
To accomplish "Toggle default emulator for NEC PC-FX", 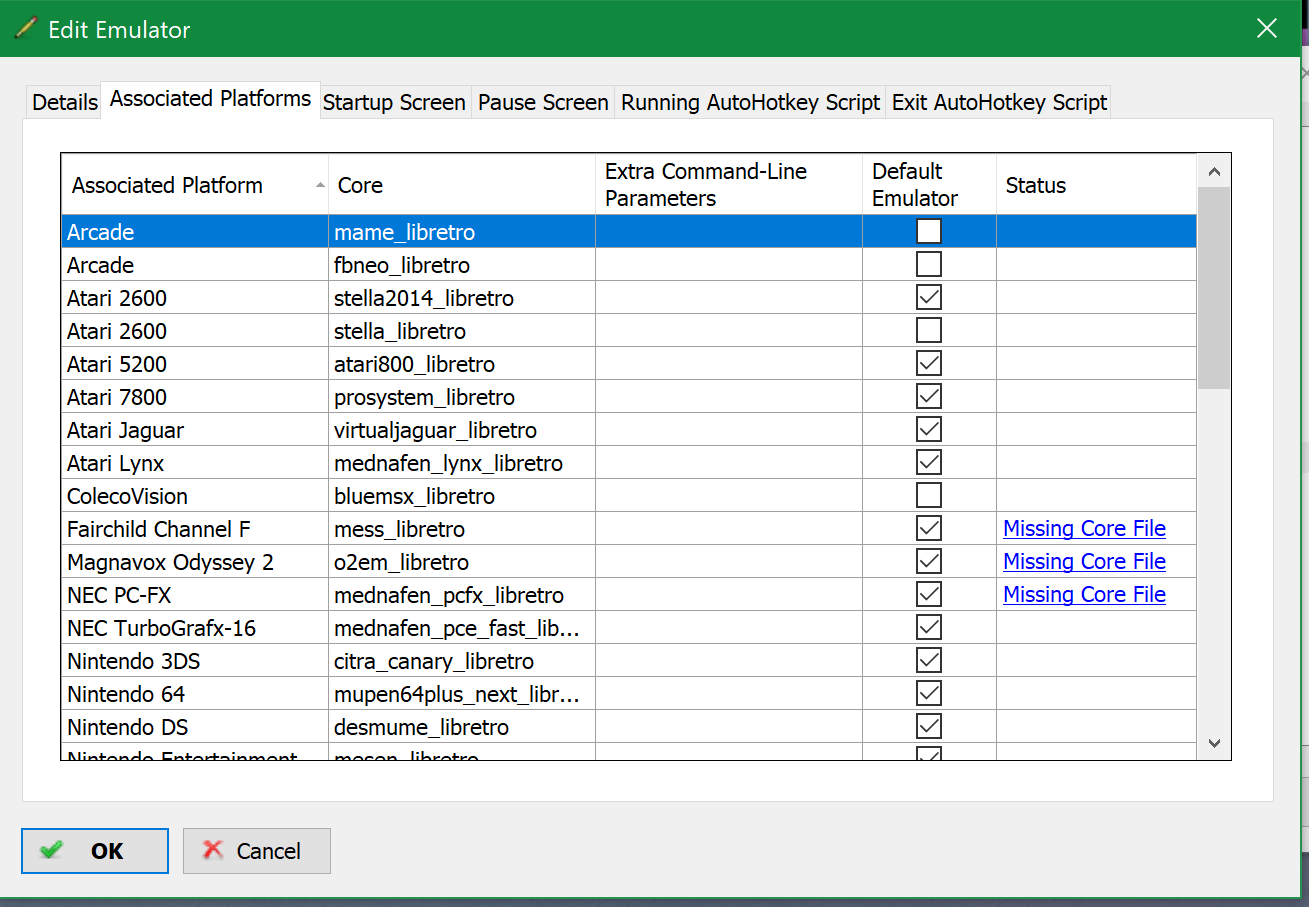I will tap(929, 595).
